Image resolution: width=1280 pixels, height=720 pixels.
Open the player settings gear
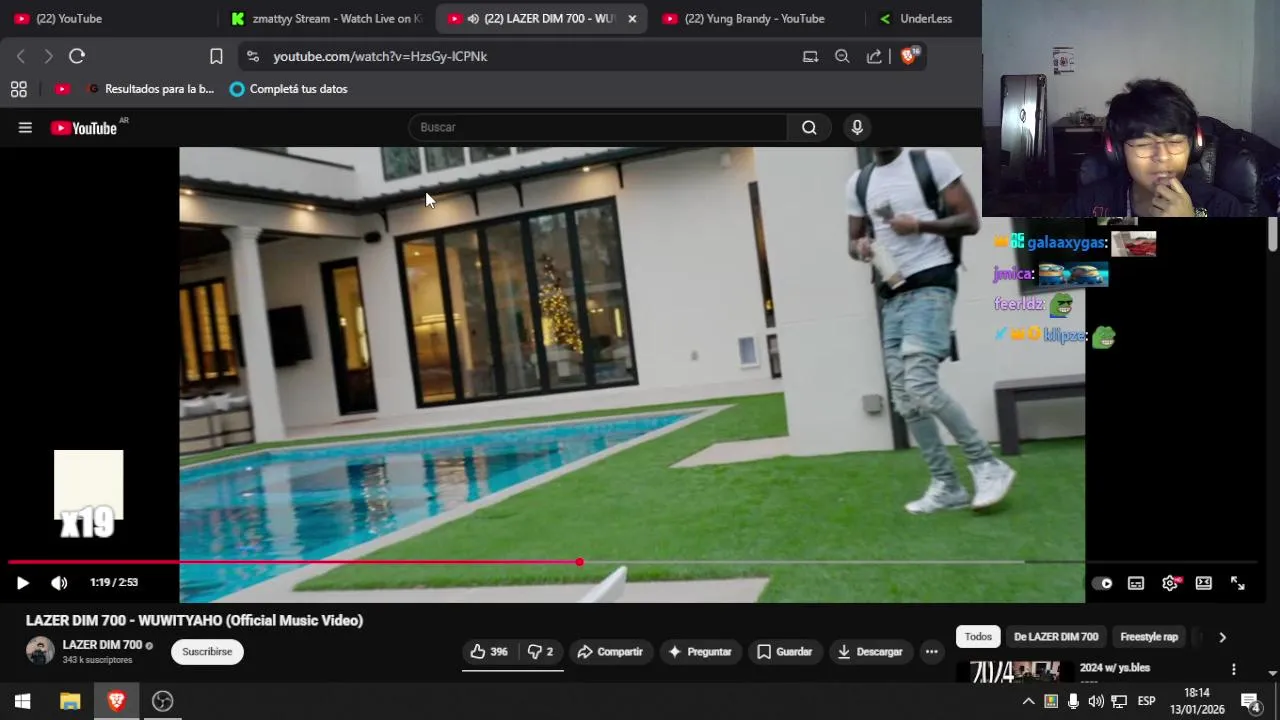1170,583
